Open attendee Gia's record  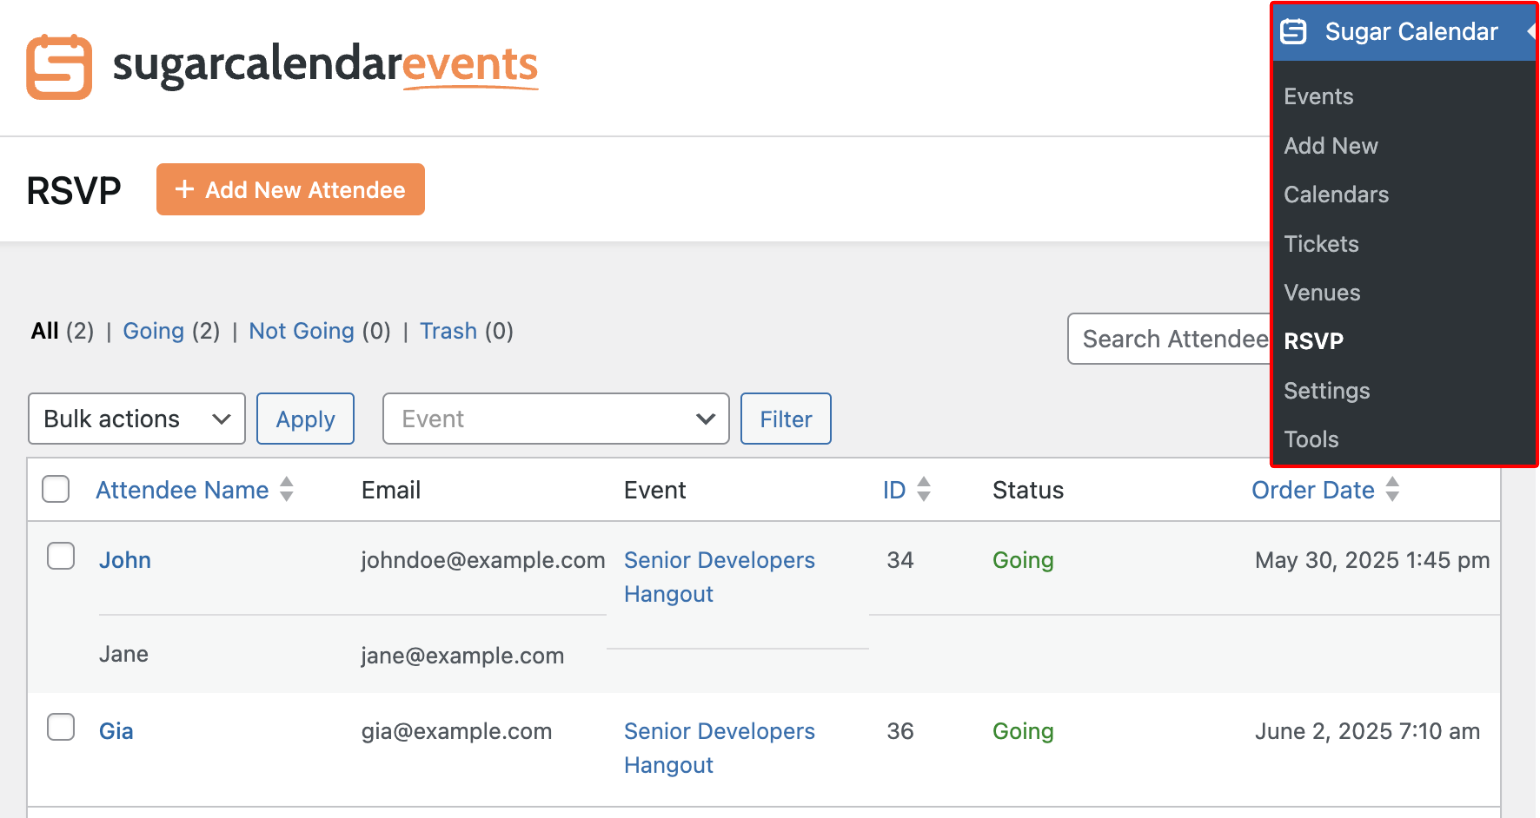point(116,731)
